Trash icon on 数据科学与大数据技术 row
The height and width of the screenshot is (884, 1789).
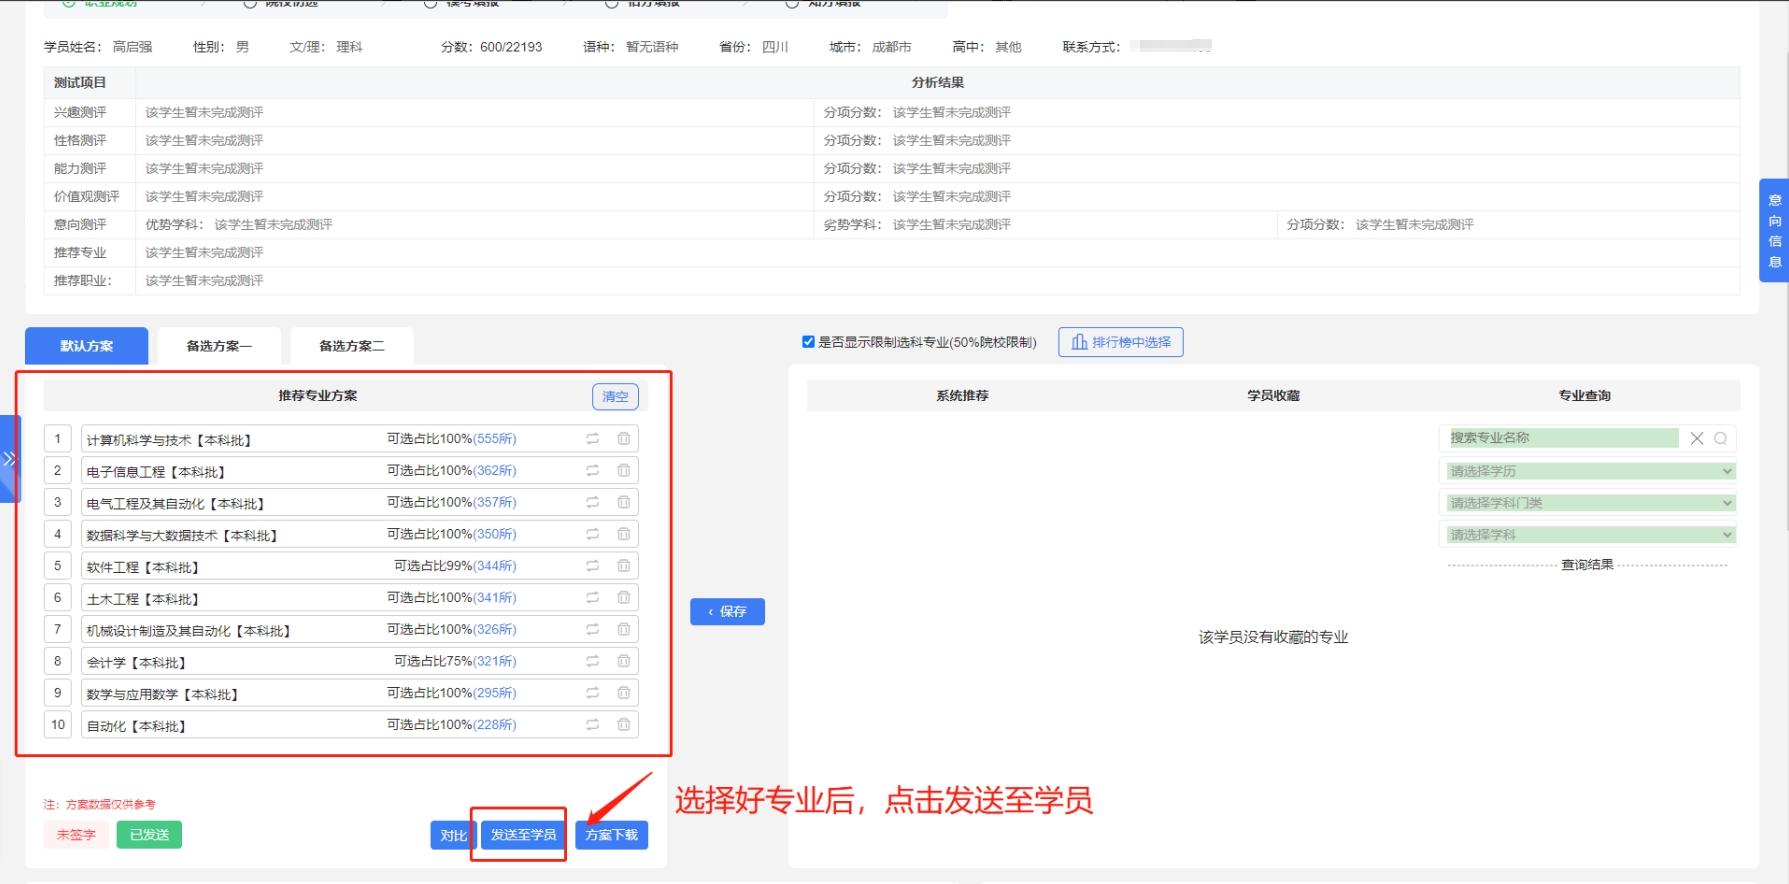623,534
